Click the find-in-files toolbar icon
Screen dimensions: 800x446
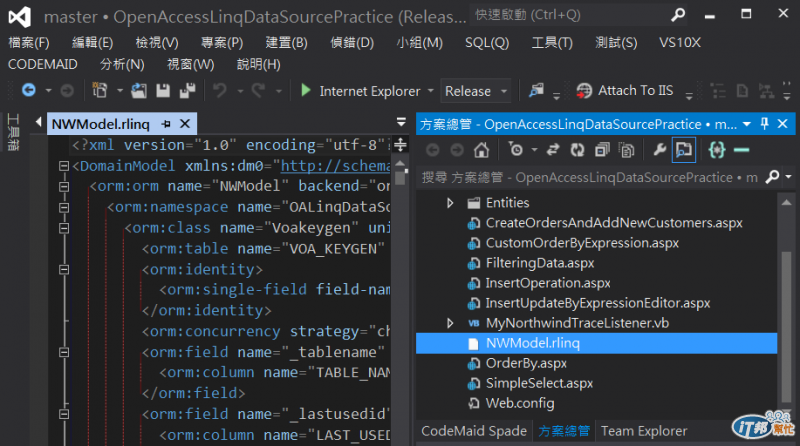[536, 90]
